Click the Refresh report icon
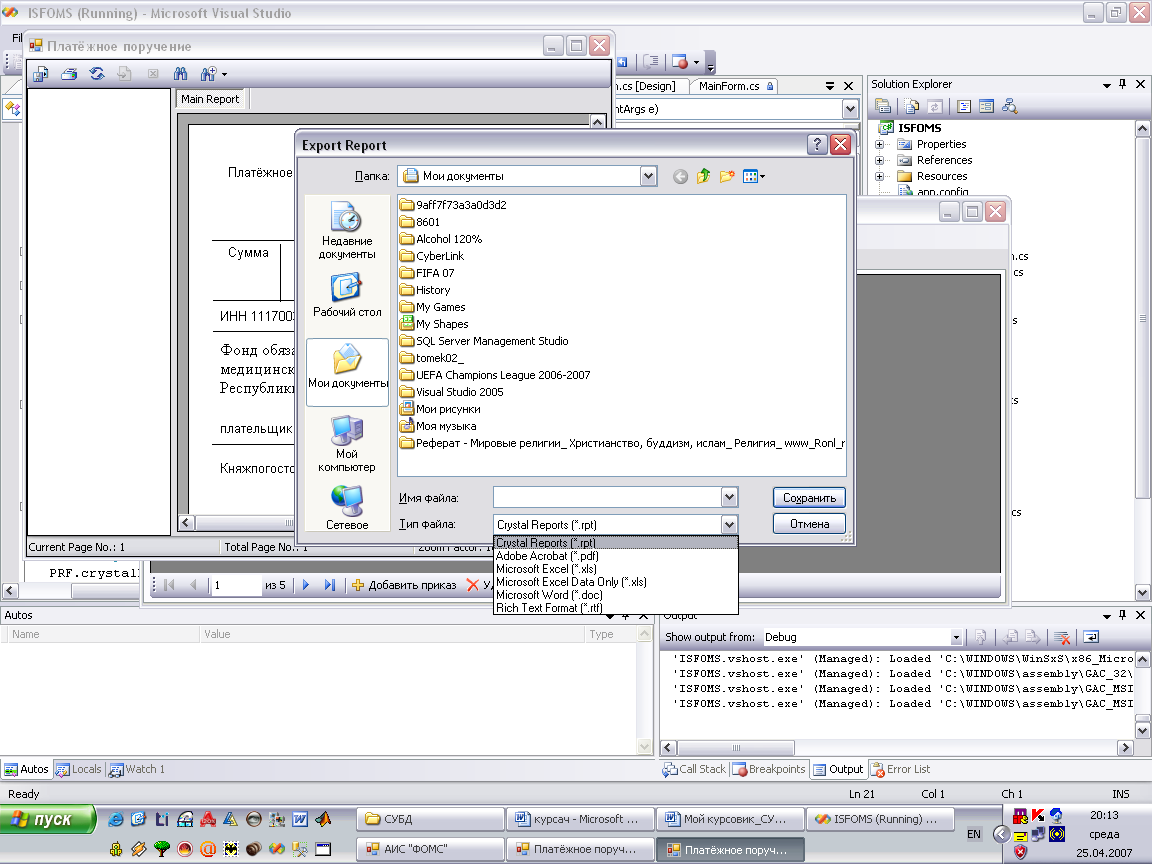This screenshot has width=1152, height=864. click(x=97, y=74)
